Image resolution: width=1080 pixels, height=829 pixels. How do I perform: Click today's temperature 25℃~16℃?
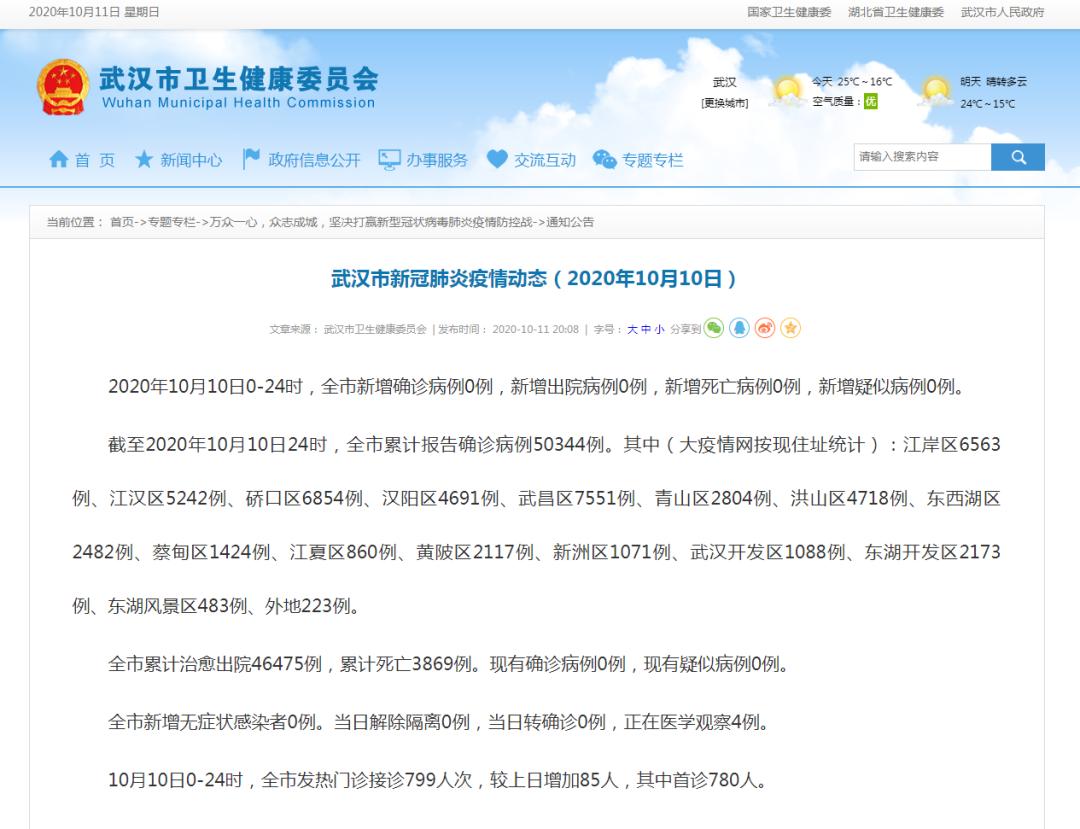tap(864, 81)
